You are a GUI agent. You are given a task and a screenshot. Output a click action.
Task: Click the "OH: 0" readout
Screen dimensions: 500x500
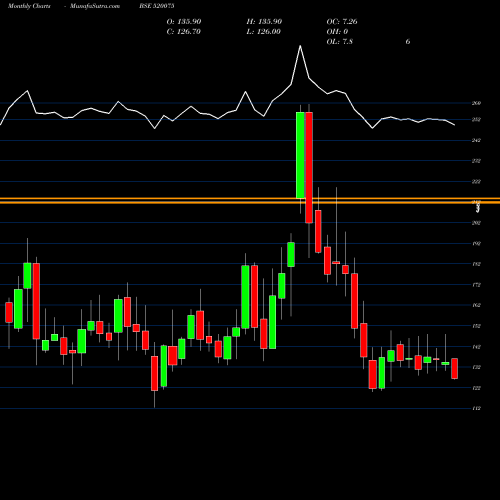pos(337,32)
